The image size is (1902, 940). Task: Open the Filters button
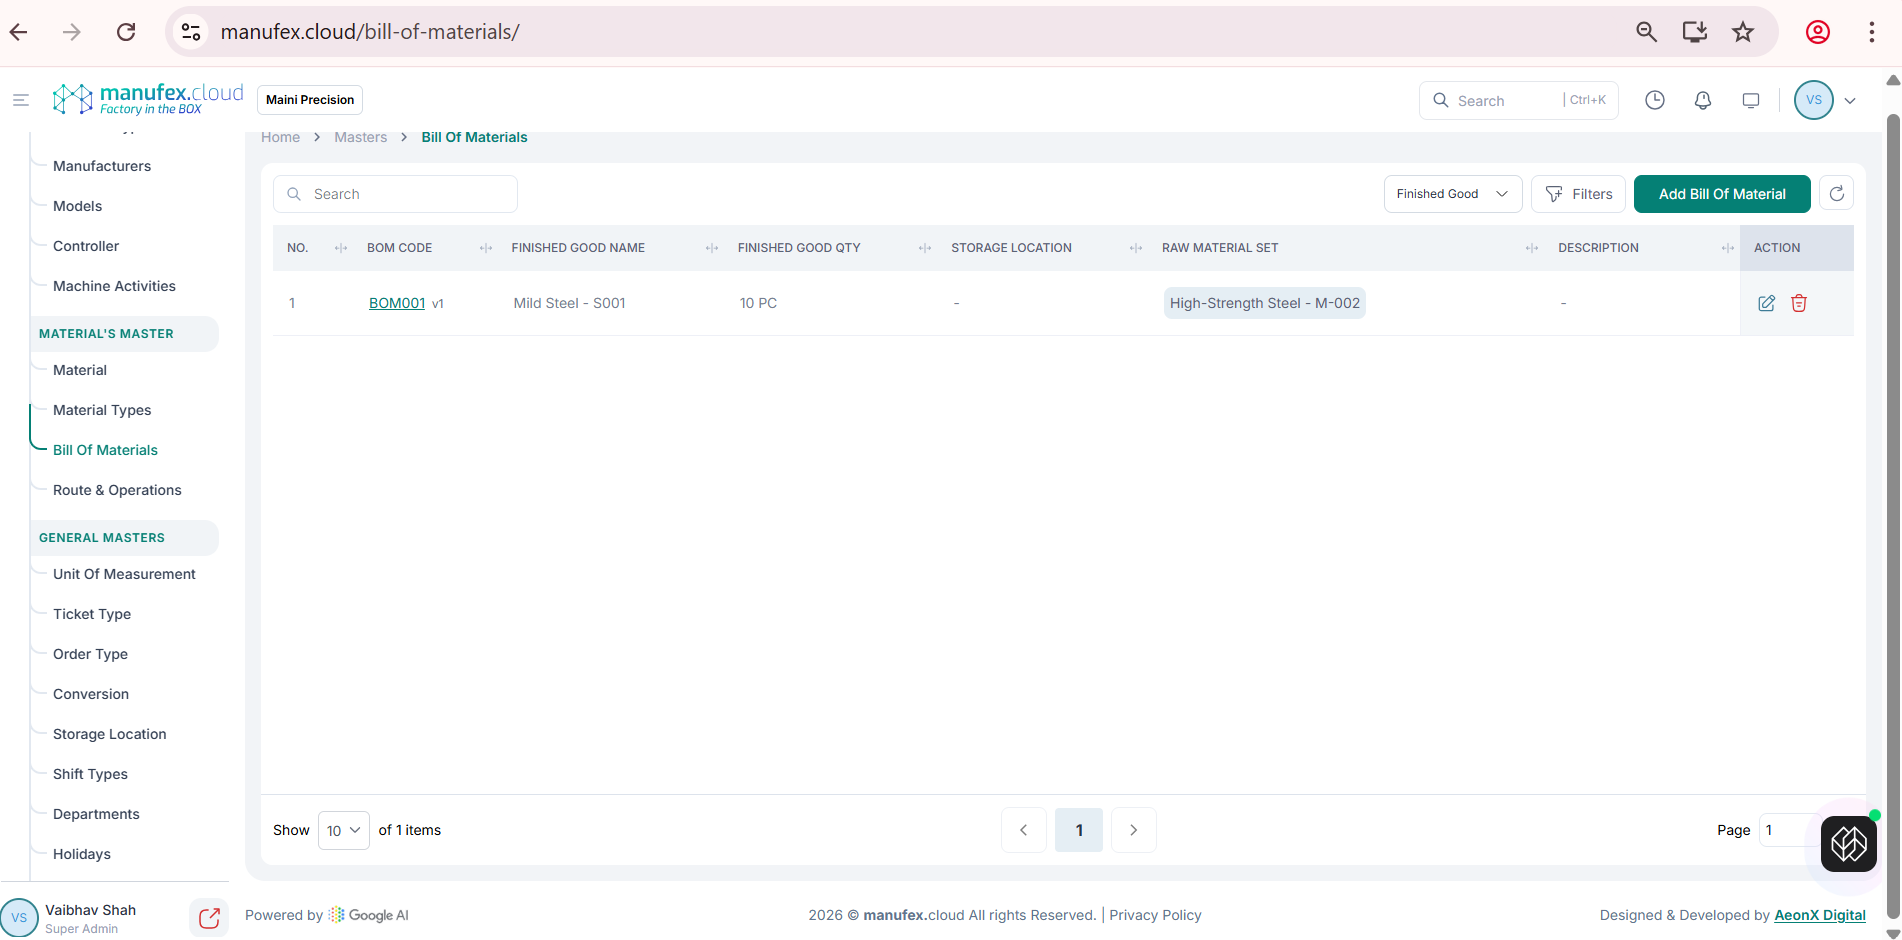coord(1578,194)
